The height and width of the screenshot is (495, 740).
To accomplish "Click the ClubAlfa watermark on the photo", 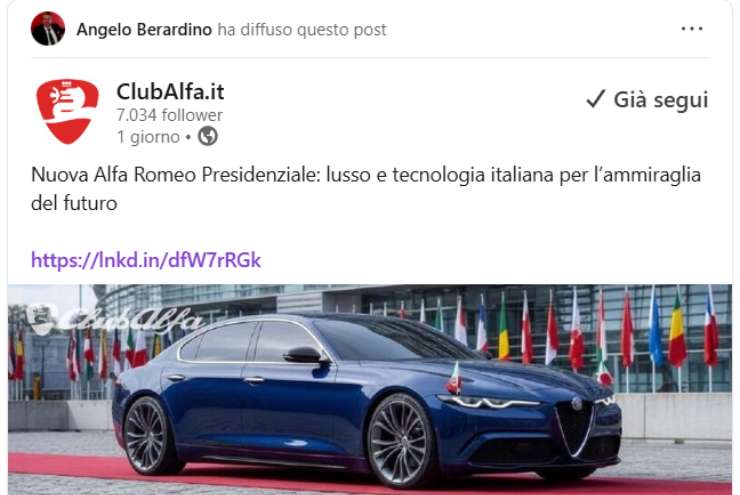I will pos(117,319).
